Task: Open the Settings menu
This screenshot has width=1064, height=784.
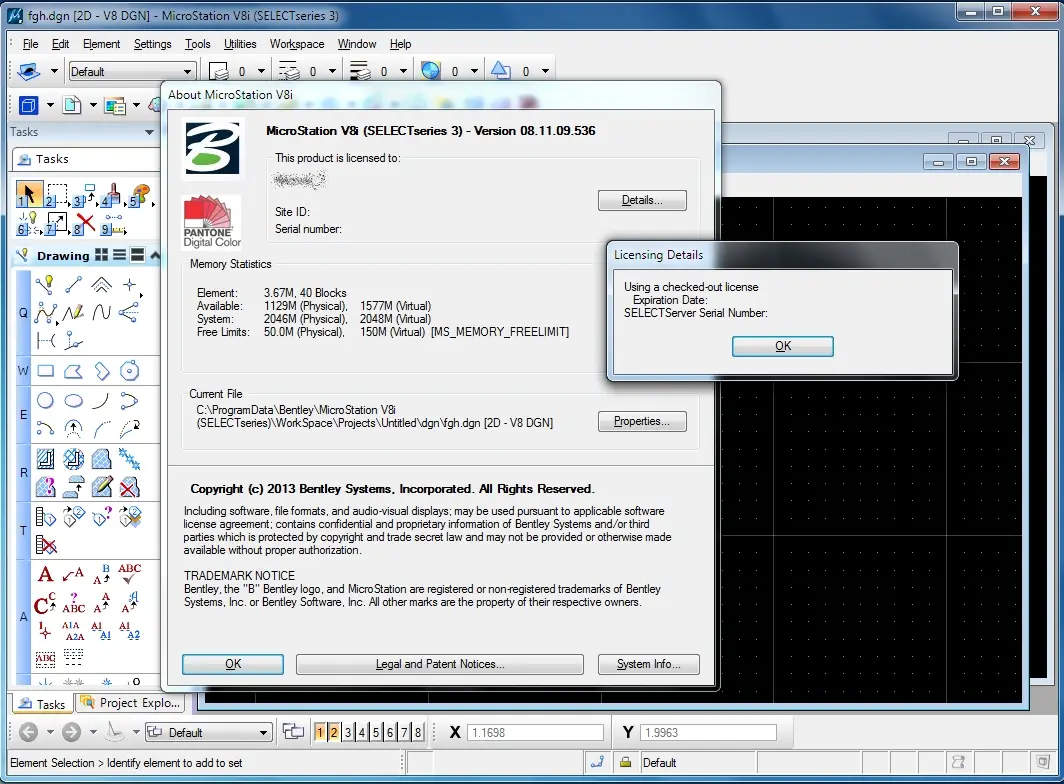Action: pyautogui.click(x=152, y=43)
